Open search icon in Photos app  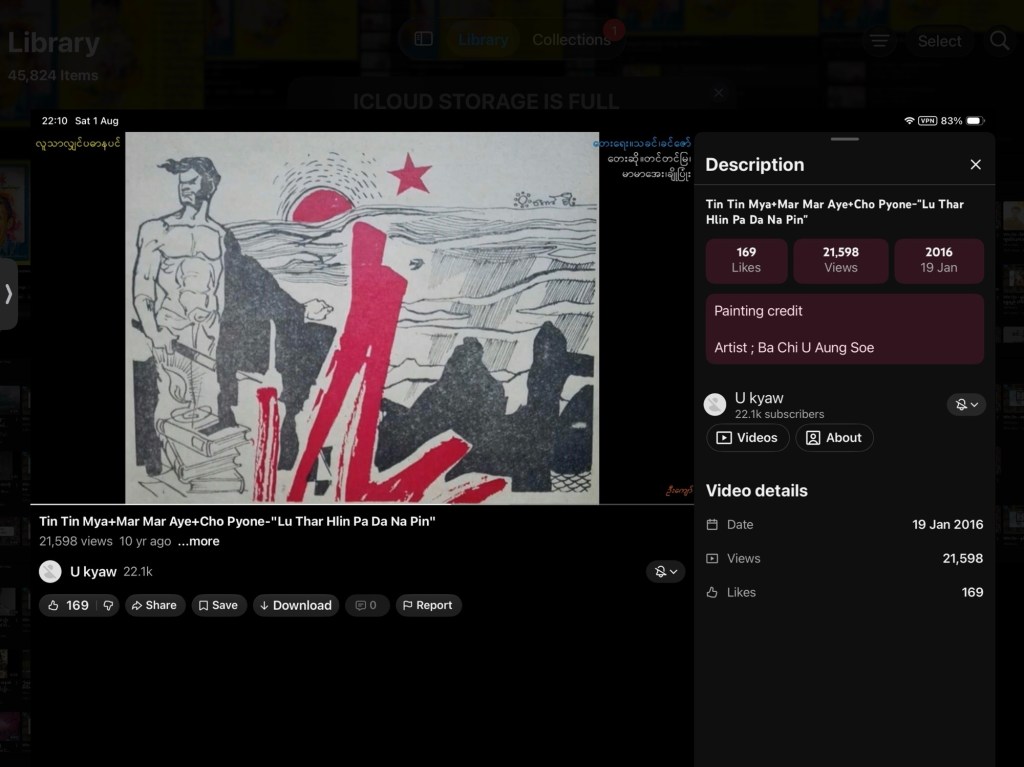(x=999, y=41)
